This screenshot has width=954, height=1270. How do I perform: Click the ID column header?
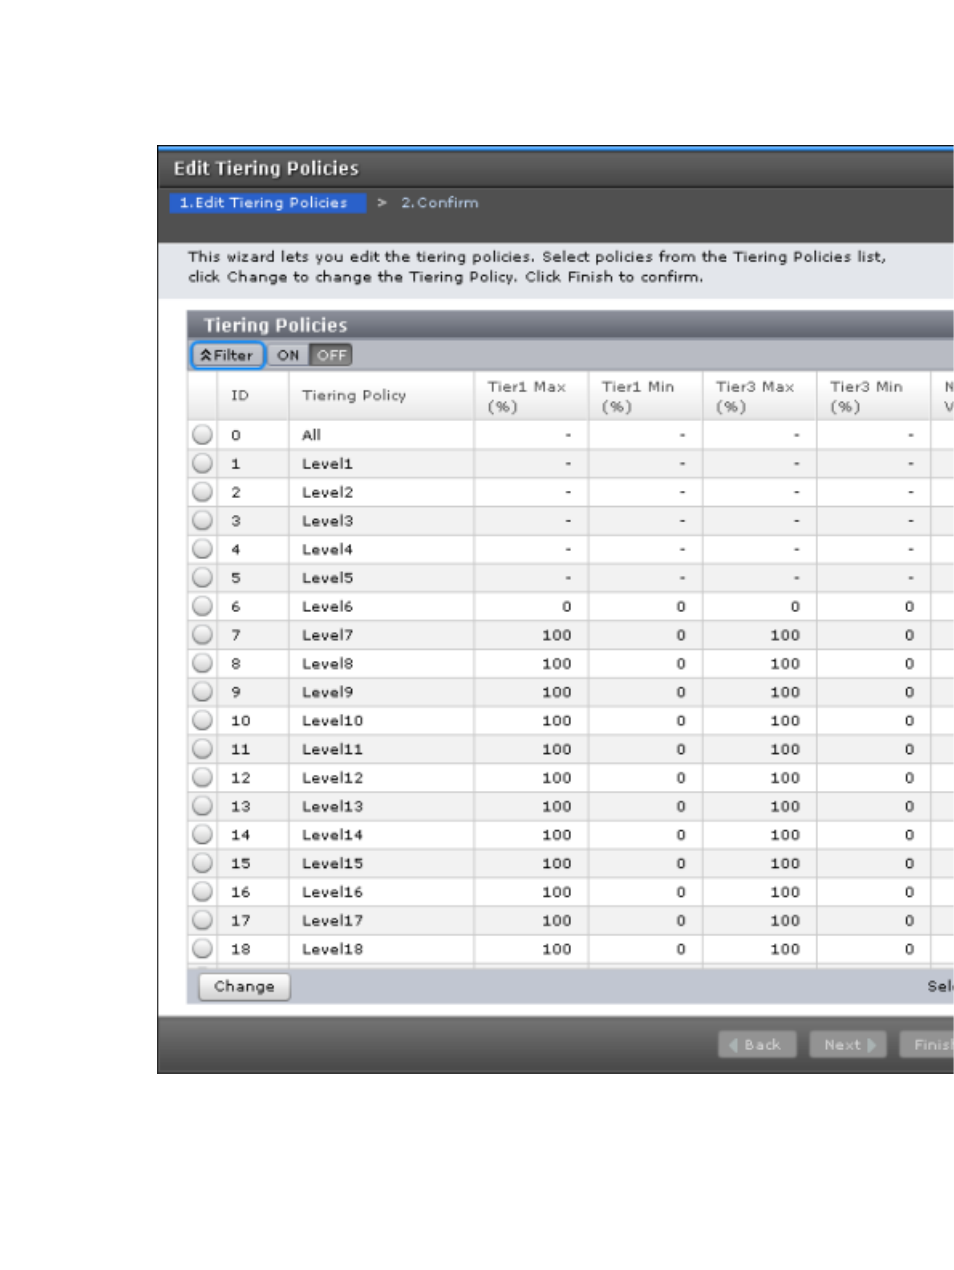tap(253, 396)
